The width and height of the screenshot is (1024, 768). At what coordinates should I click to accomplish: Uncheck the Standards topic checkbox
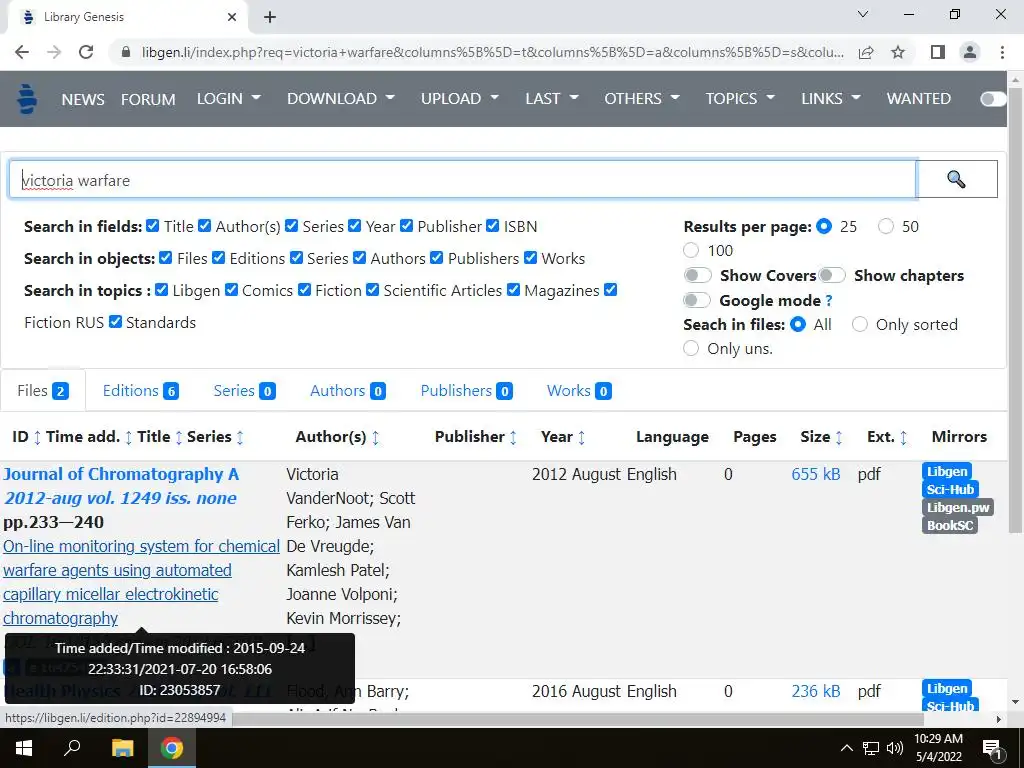tap(115, 322)
